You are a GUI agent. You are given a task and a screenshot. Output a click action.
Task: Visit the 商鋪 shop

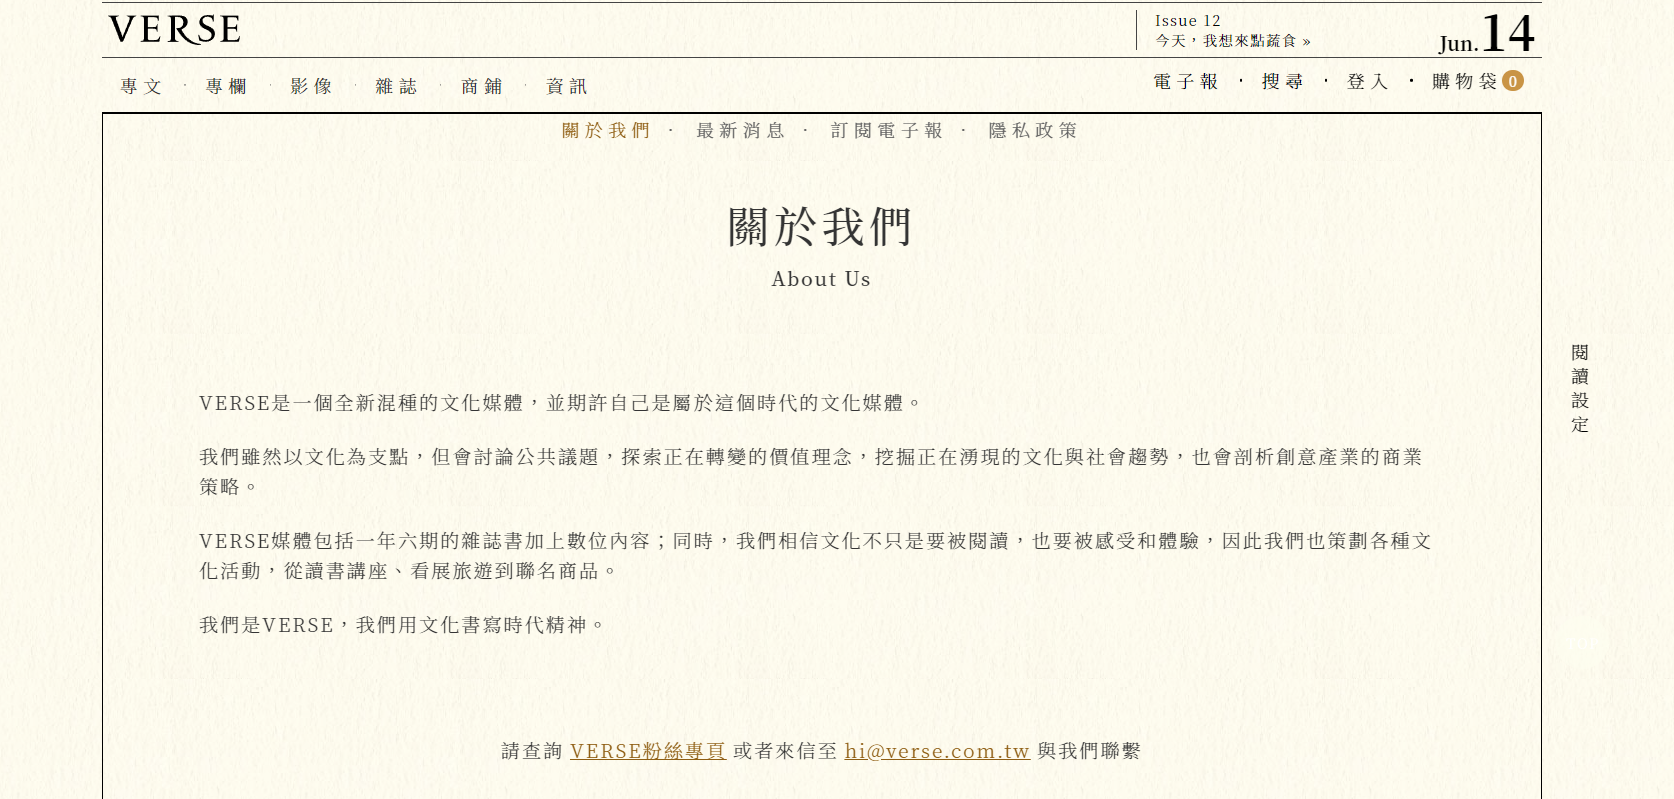point(482,87)
